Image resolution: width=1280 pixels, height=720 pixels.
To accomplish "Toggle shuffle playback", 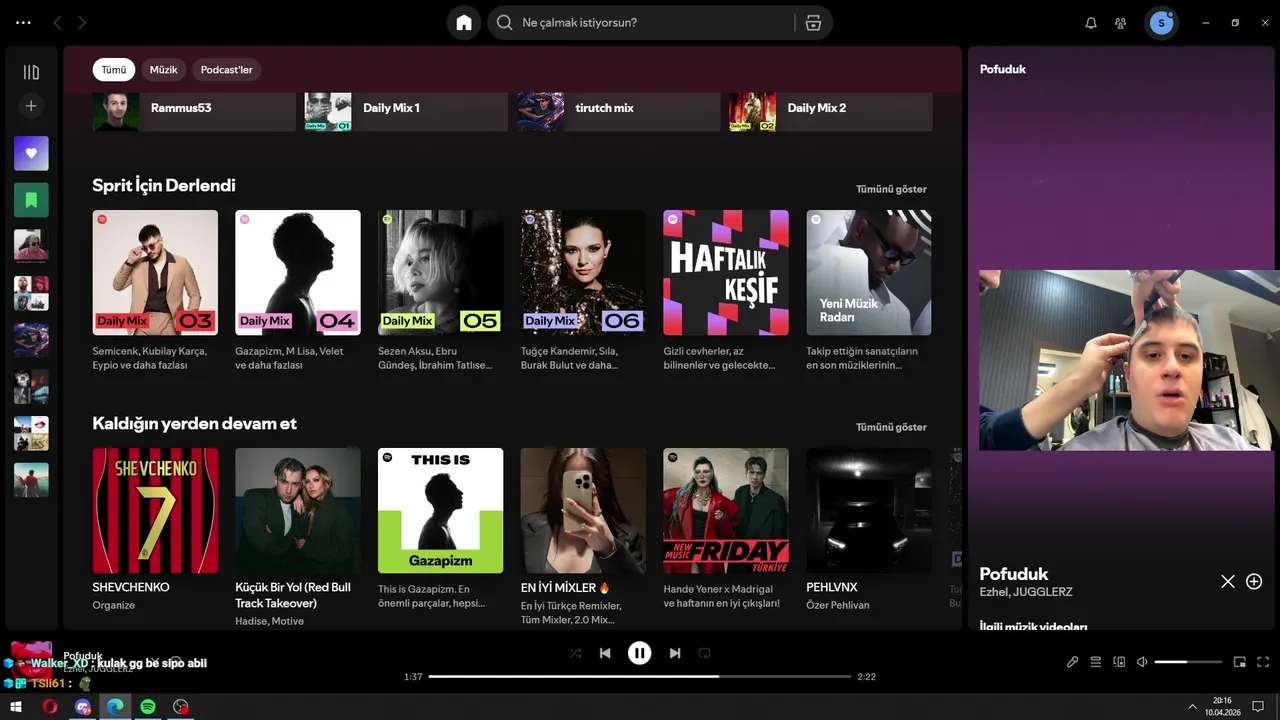I will [575, 653].
